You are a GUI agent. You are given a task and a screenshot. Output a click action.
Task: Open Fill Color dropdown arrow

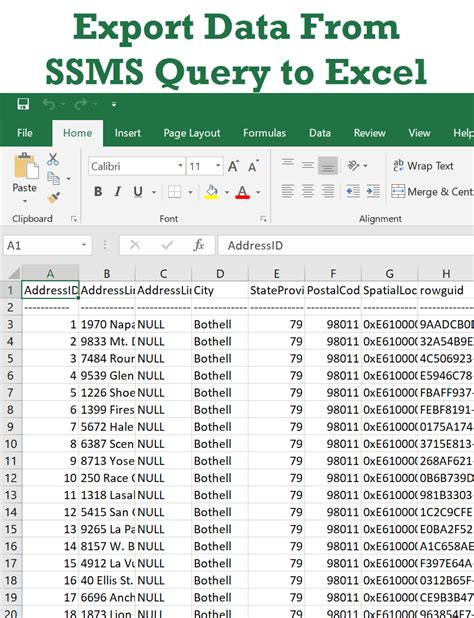(x=227, y=192)
